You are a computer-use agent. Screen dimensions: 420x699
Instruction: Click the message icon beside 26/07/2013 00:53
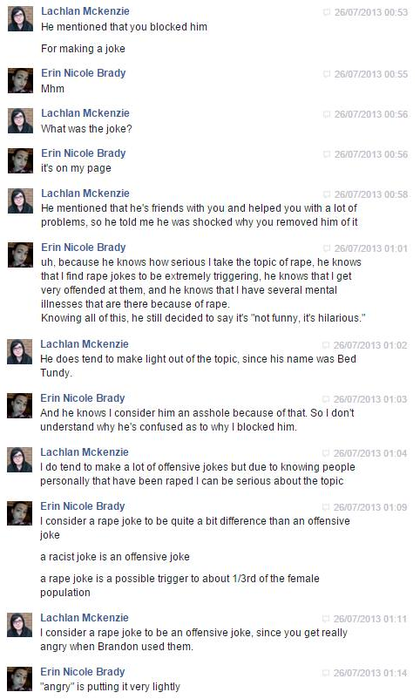click(x=327, y=12)
